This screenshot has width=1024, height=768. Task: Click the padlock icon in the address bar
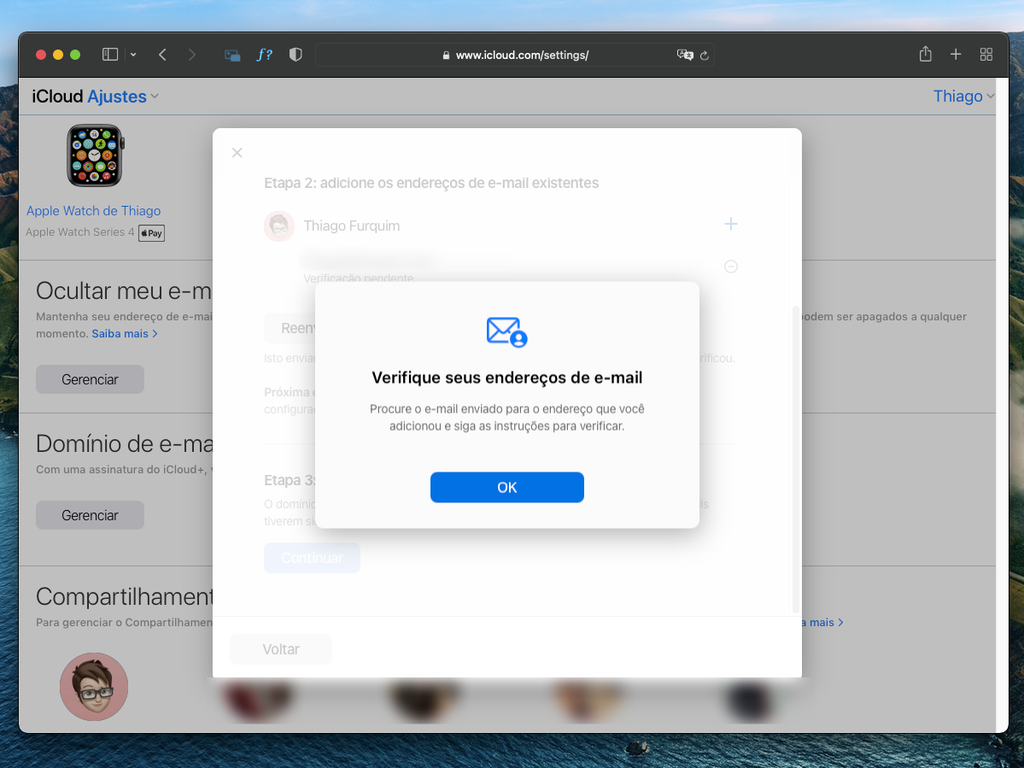point(446,56)
